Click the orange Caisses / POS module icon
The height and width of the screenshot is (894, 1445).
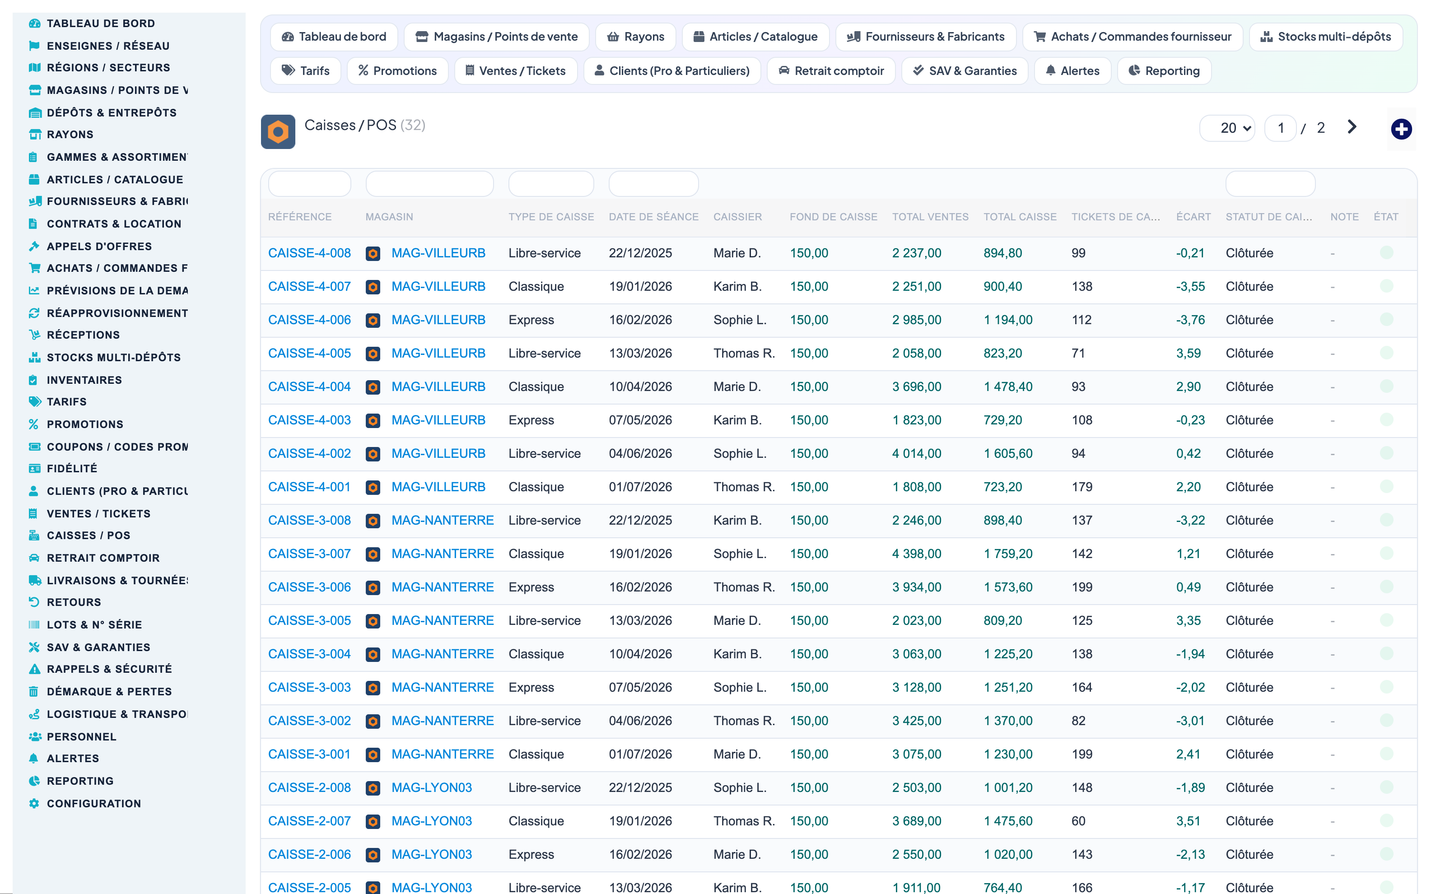tap(278, 132)
